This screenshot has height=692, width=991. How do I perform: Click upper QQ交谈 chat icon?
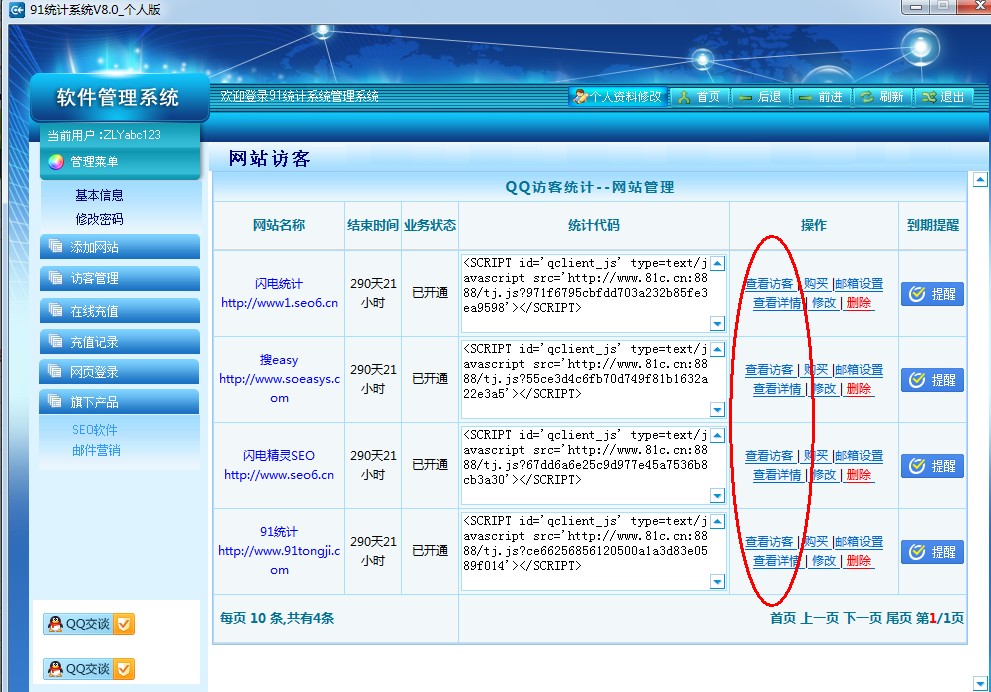tap(89, 624)
